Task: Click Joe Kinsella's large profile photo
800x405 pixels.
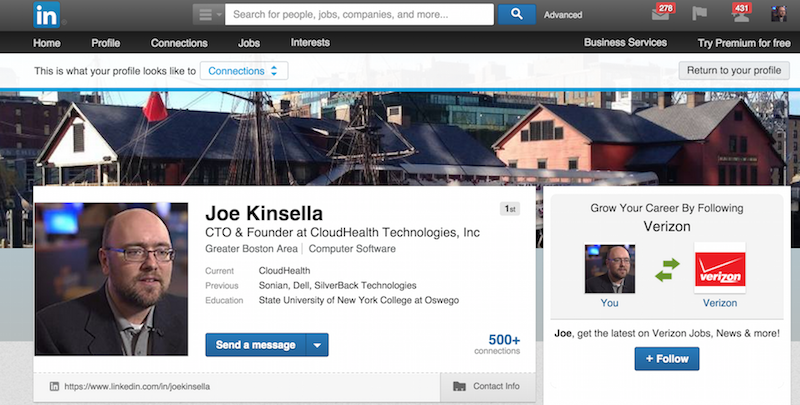Action: pos(111,279)
